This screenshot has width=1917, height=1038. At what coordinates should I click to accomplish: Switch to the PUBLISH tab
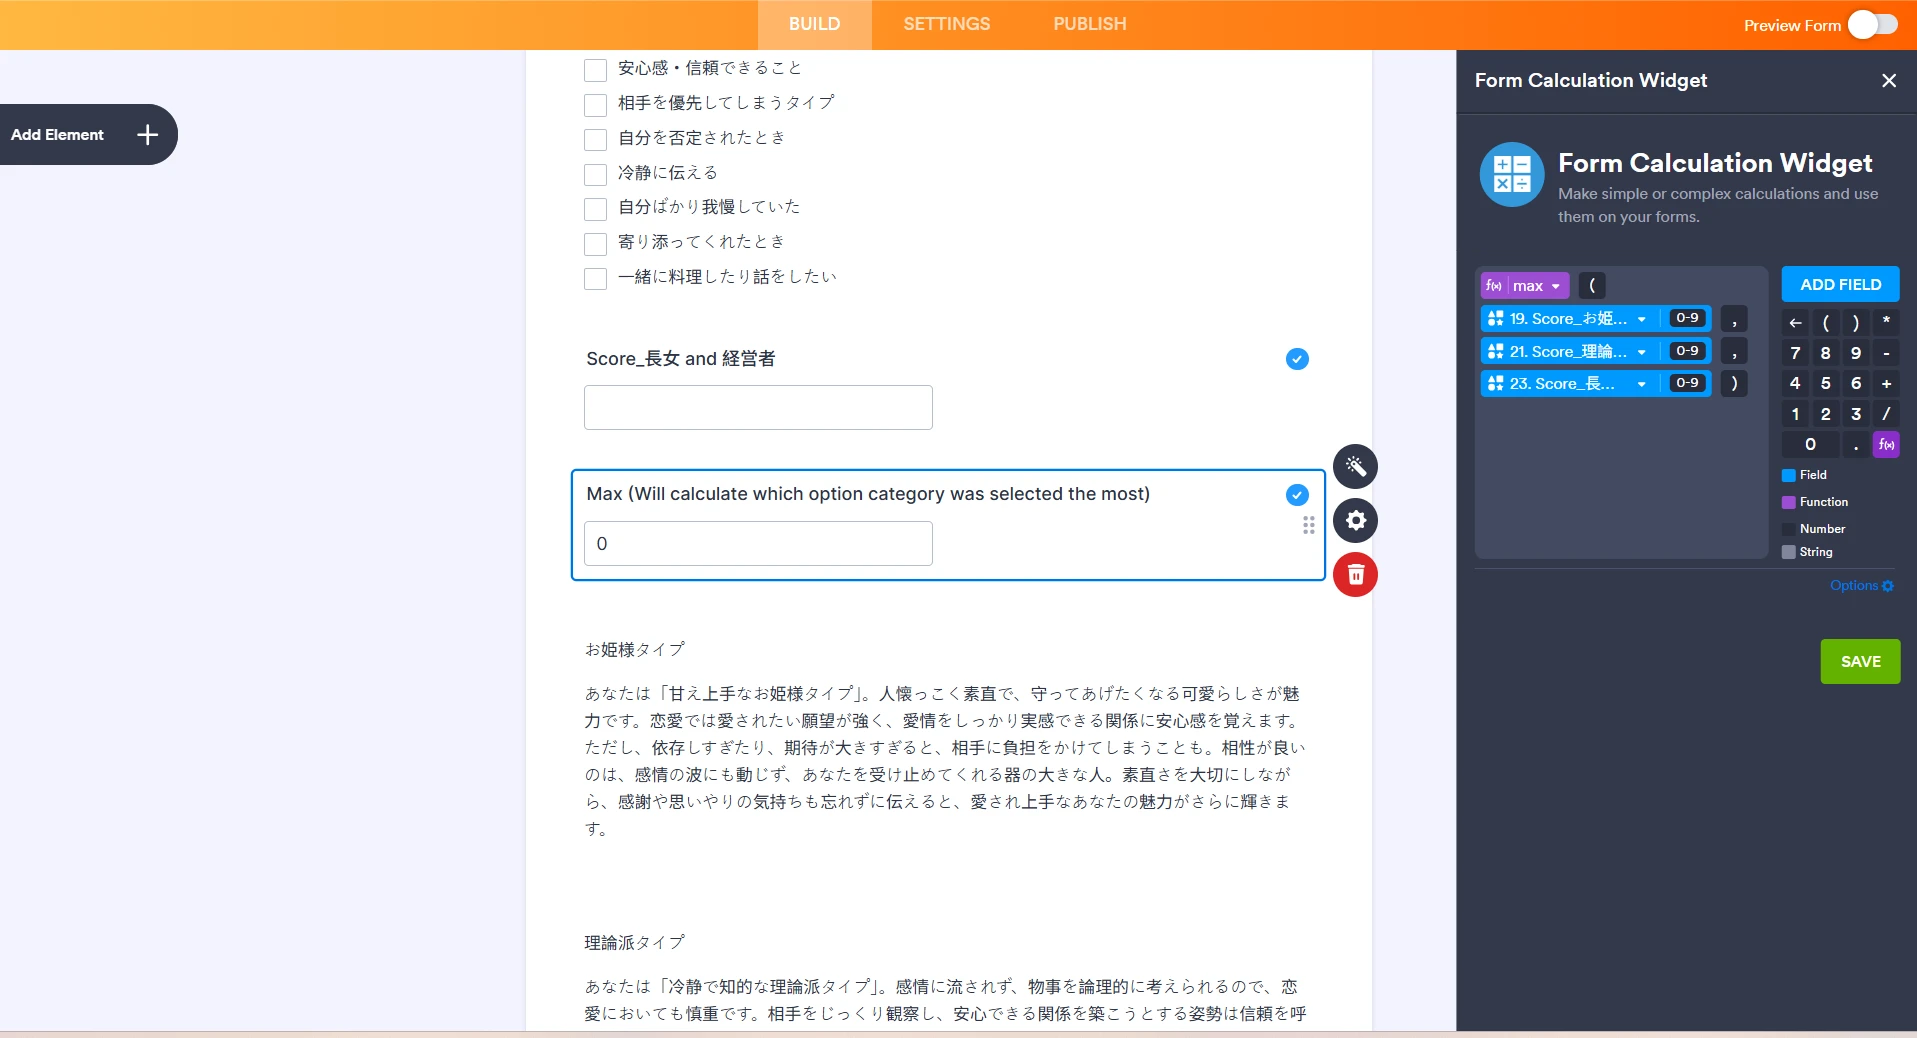point(1089,24)
